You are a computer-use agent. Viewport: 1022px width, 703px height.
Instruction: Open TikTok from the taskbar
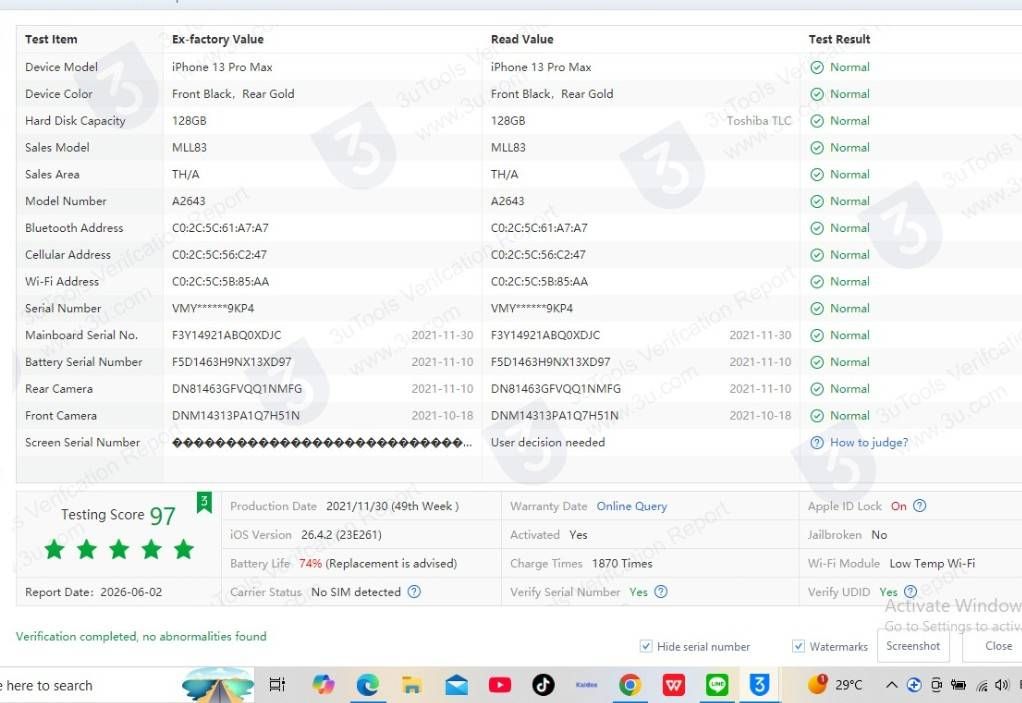[x=543, y=685]
